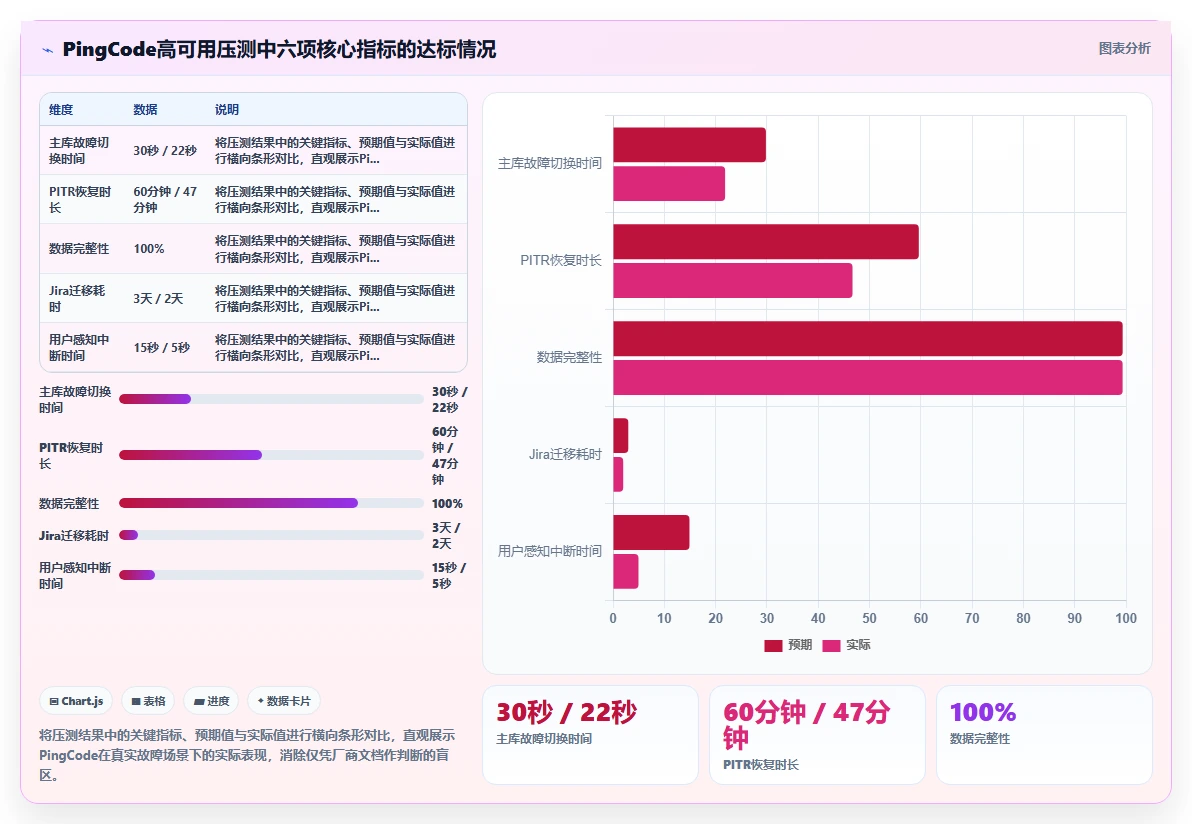This screenshot has height=824, width=1192.
Task: Click the 30秒 / 22秒 table cell
Action: coord(165,151)
